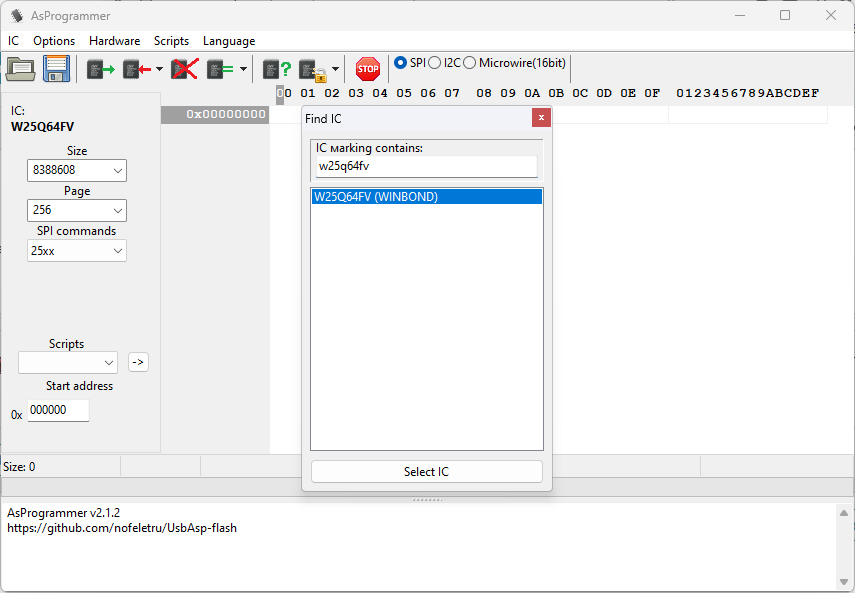Click the 0F column header in hex view
The height and width of the screenshot is (593, 855).
click(x=652, y=93)
